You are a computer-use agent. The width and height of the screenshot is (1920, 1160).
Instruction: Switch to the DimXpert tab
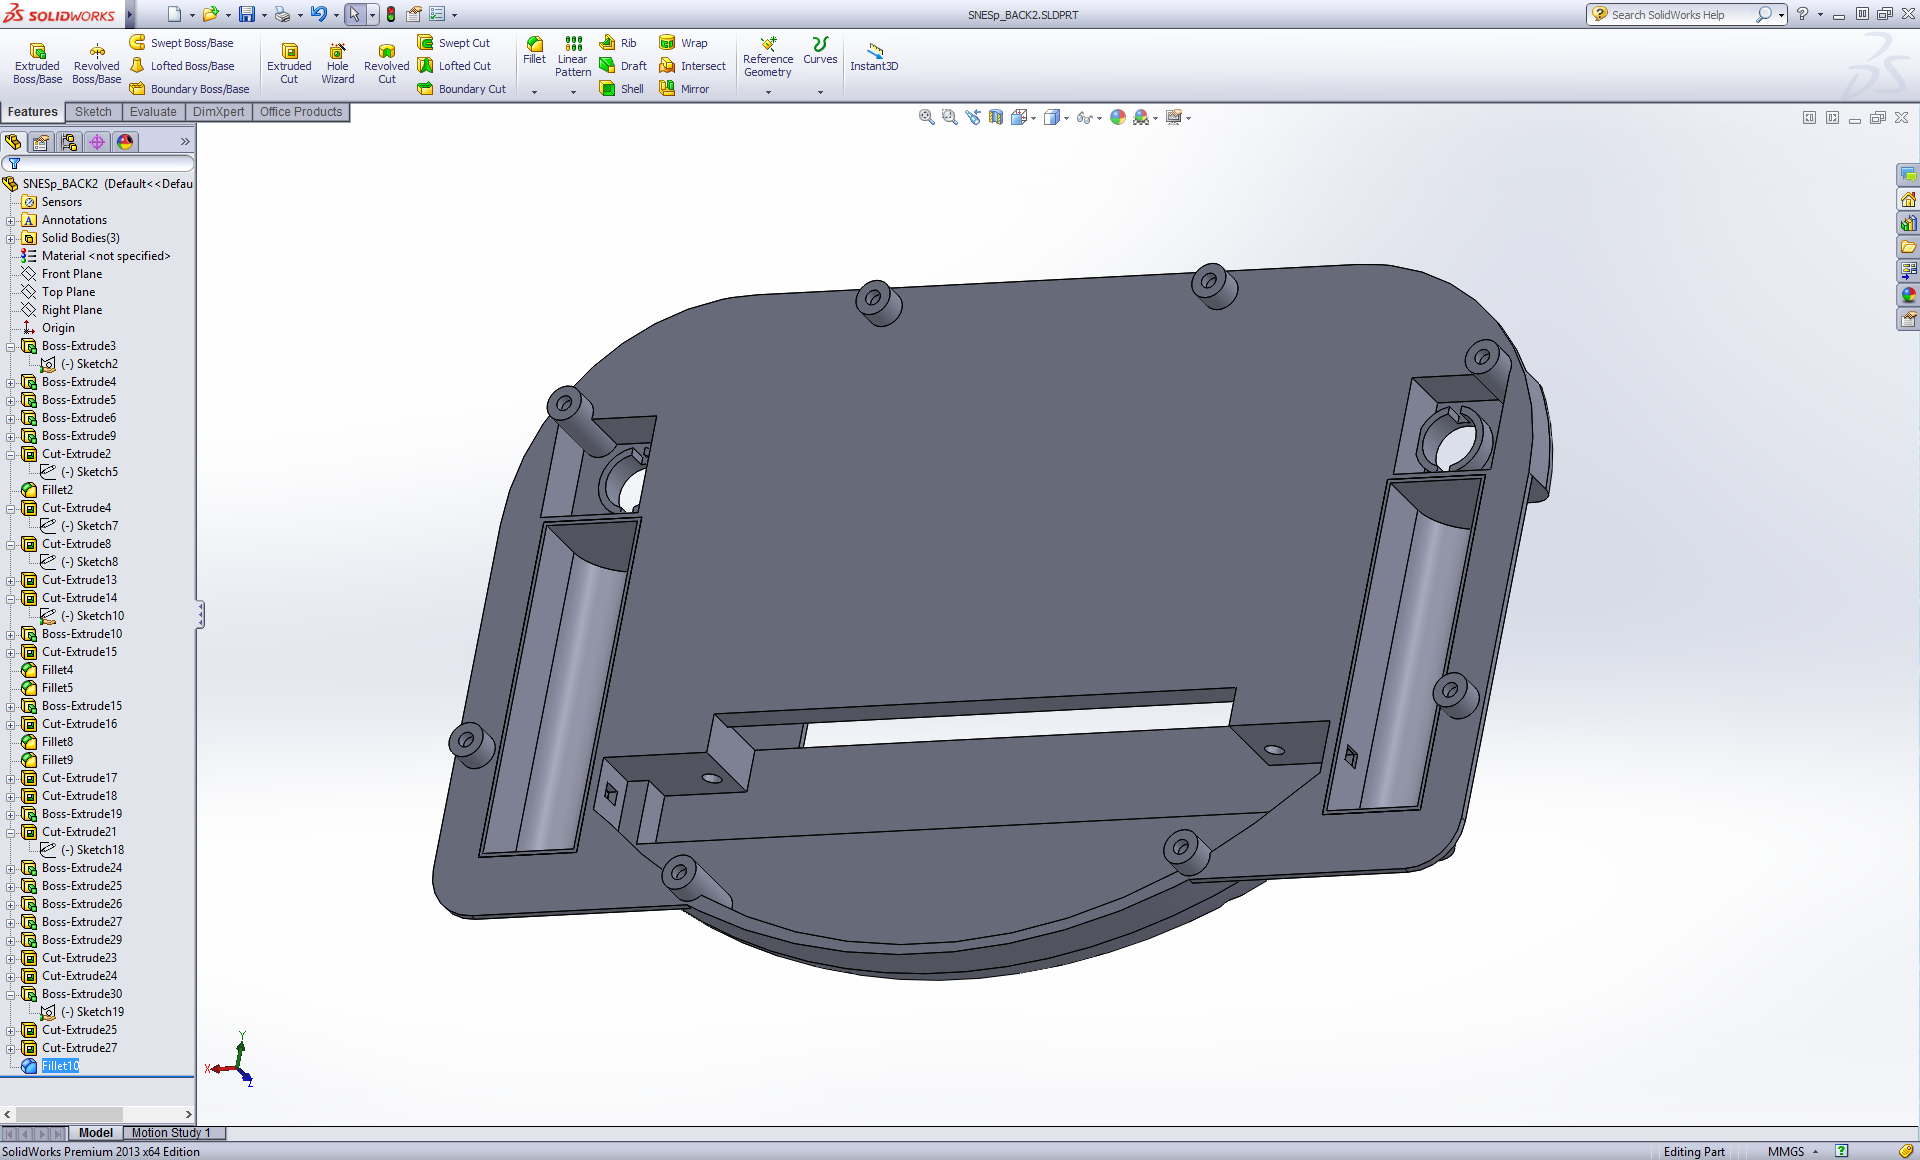click(218, 112)
